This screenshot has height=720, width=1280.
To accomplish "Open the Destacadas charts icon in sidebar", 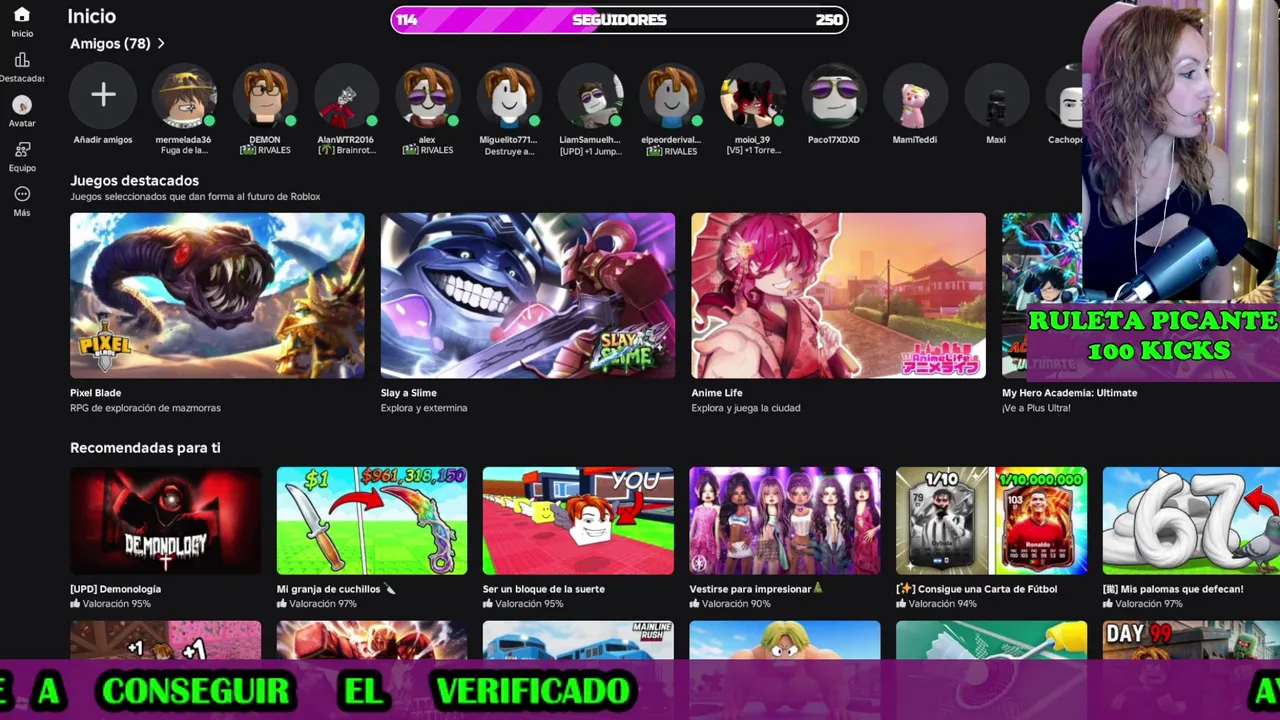I will point(22,61).
